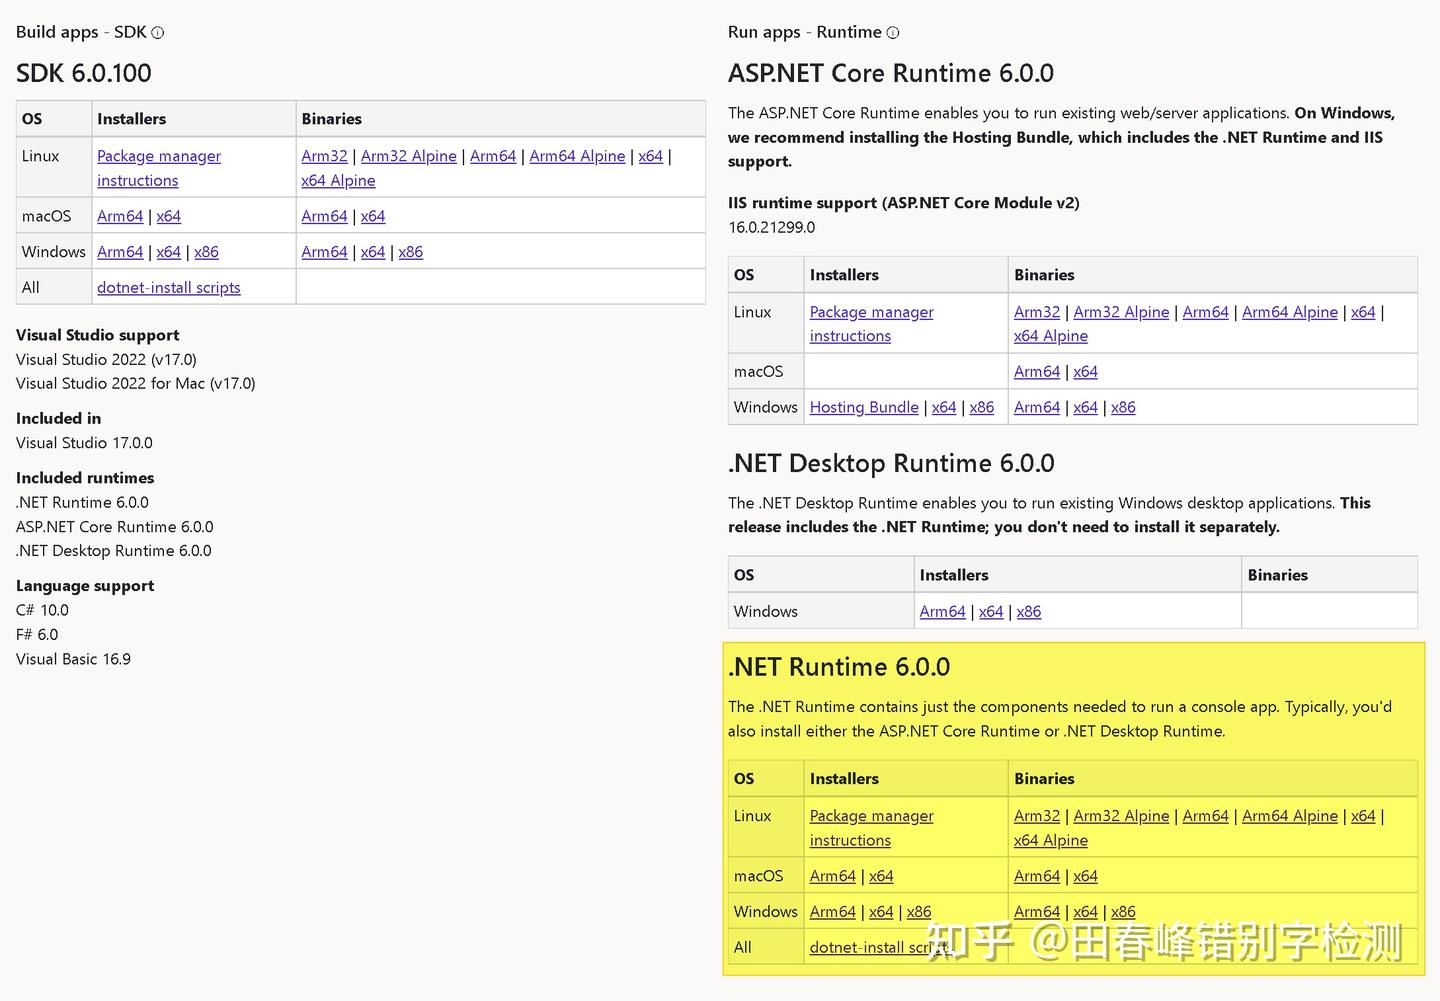Click the info icon next to Runtime

tap(892, 31)
